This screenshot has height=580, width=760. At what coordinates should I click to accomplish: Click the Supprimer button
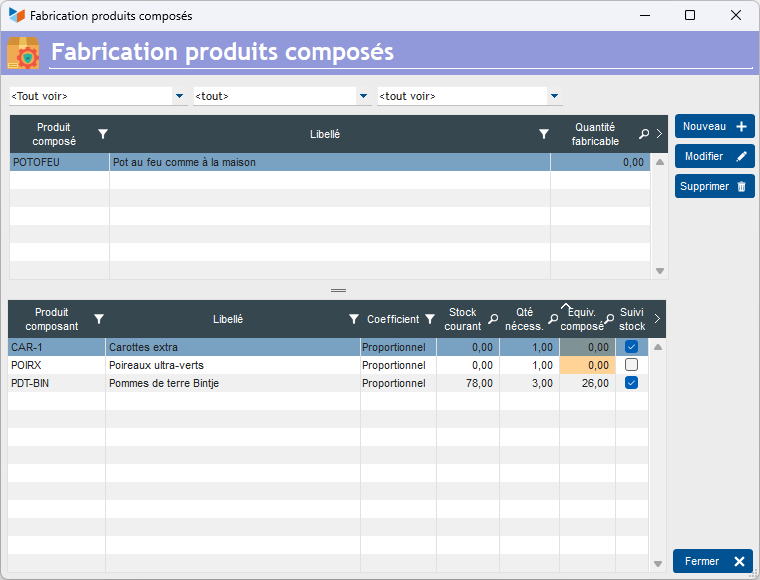(714, 186)
